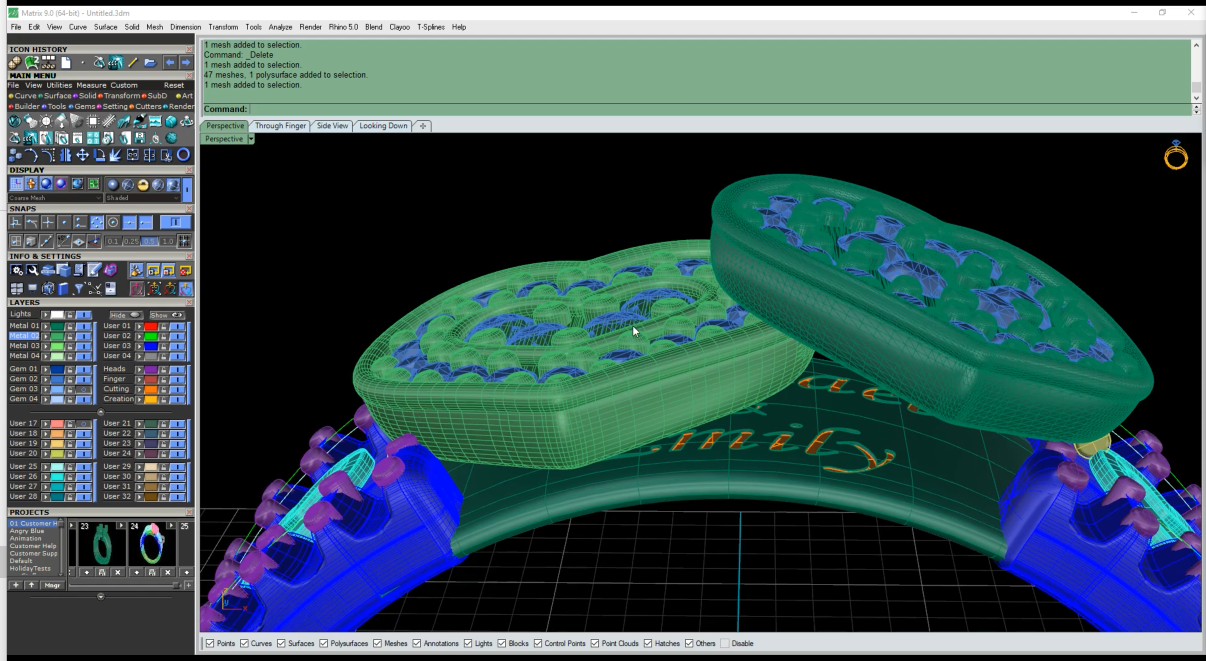Click the grid snap icon at Snaps row end
This screenshot has width=1206, height=661.
183,241
